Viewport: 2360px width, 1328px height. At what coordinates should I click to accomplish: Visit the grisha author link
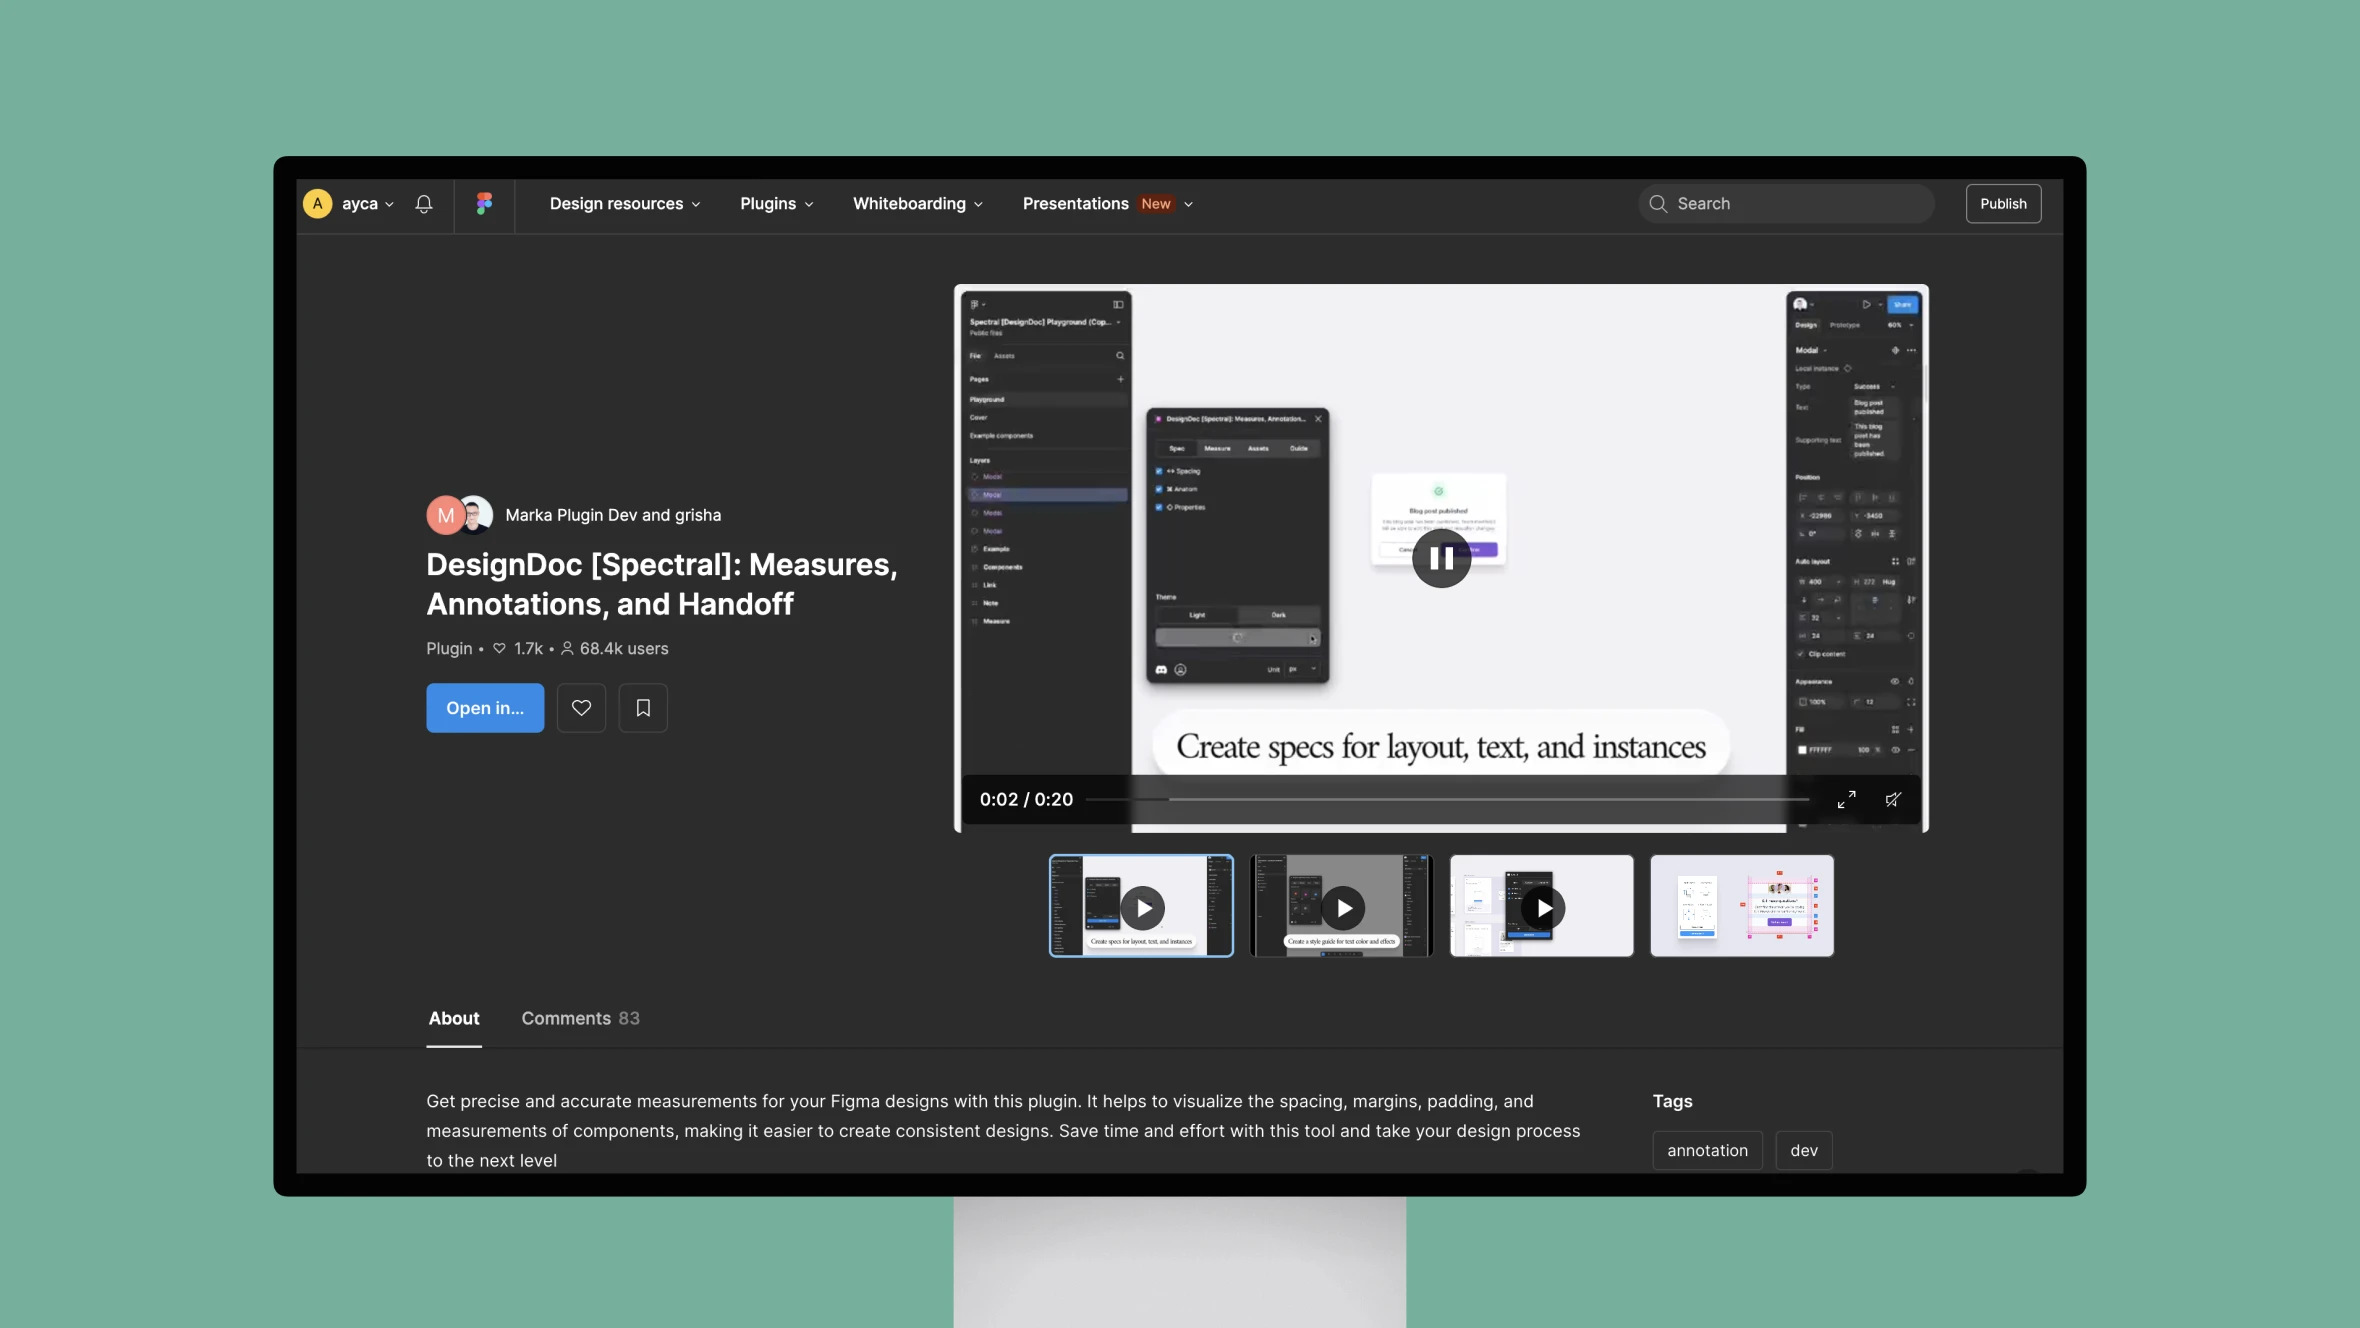pyautogui.click(x=698, y=515)
